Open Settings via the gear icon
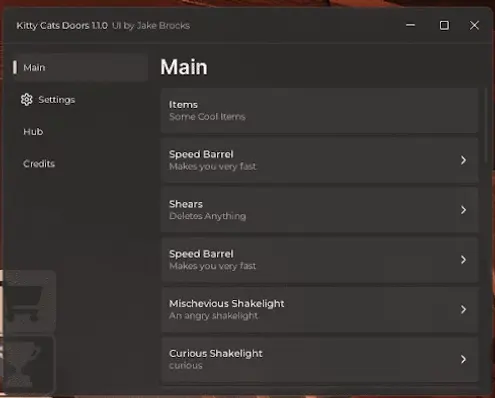Image resolution: width=495 pixels, height=398 pixels. tap(27, 99)
